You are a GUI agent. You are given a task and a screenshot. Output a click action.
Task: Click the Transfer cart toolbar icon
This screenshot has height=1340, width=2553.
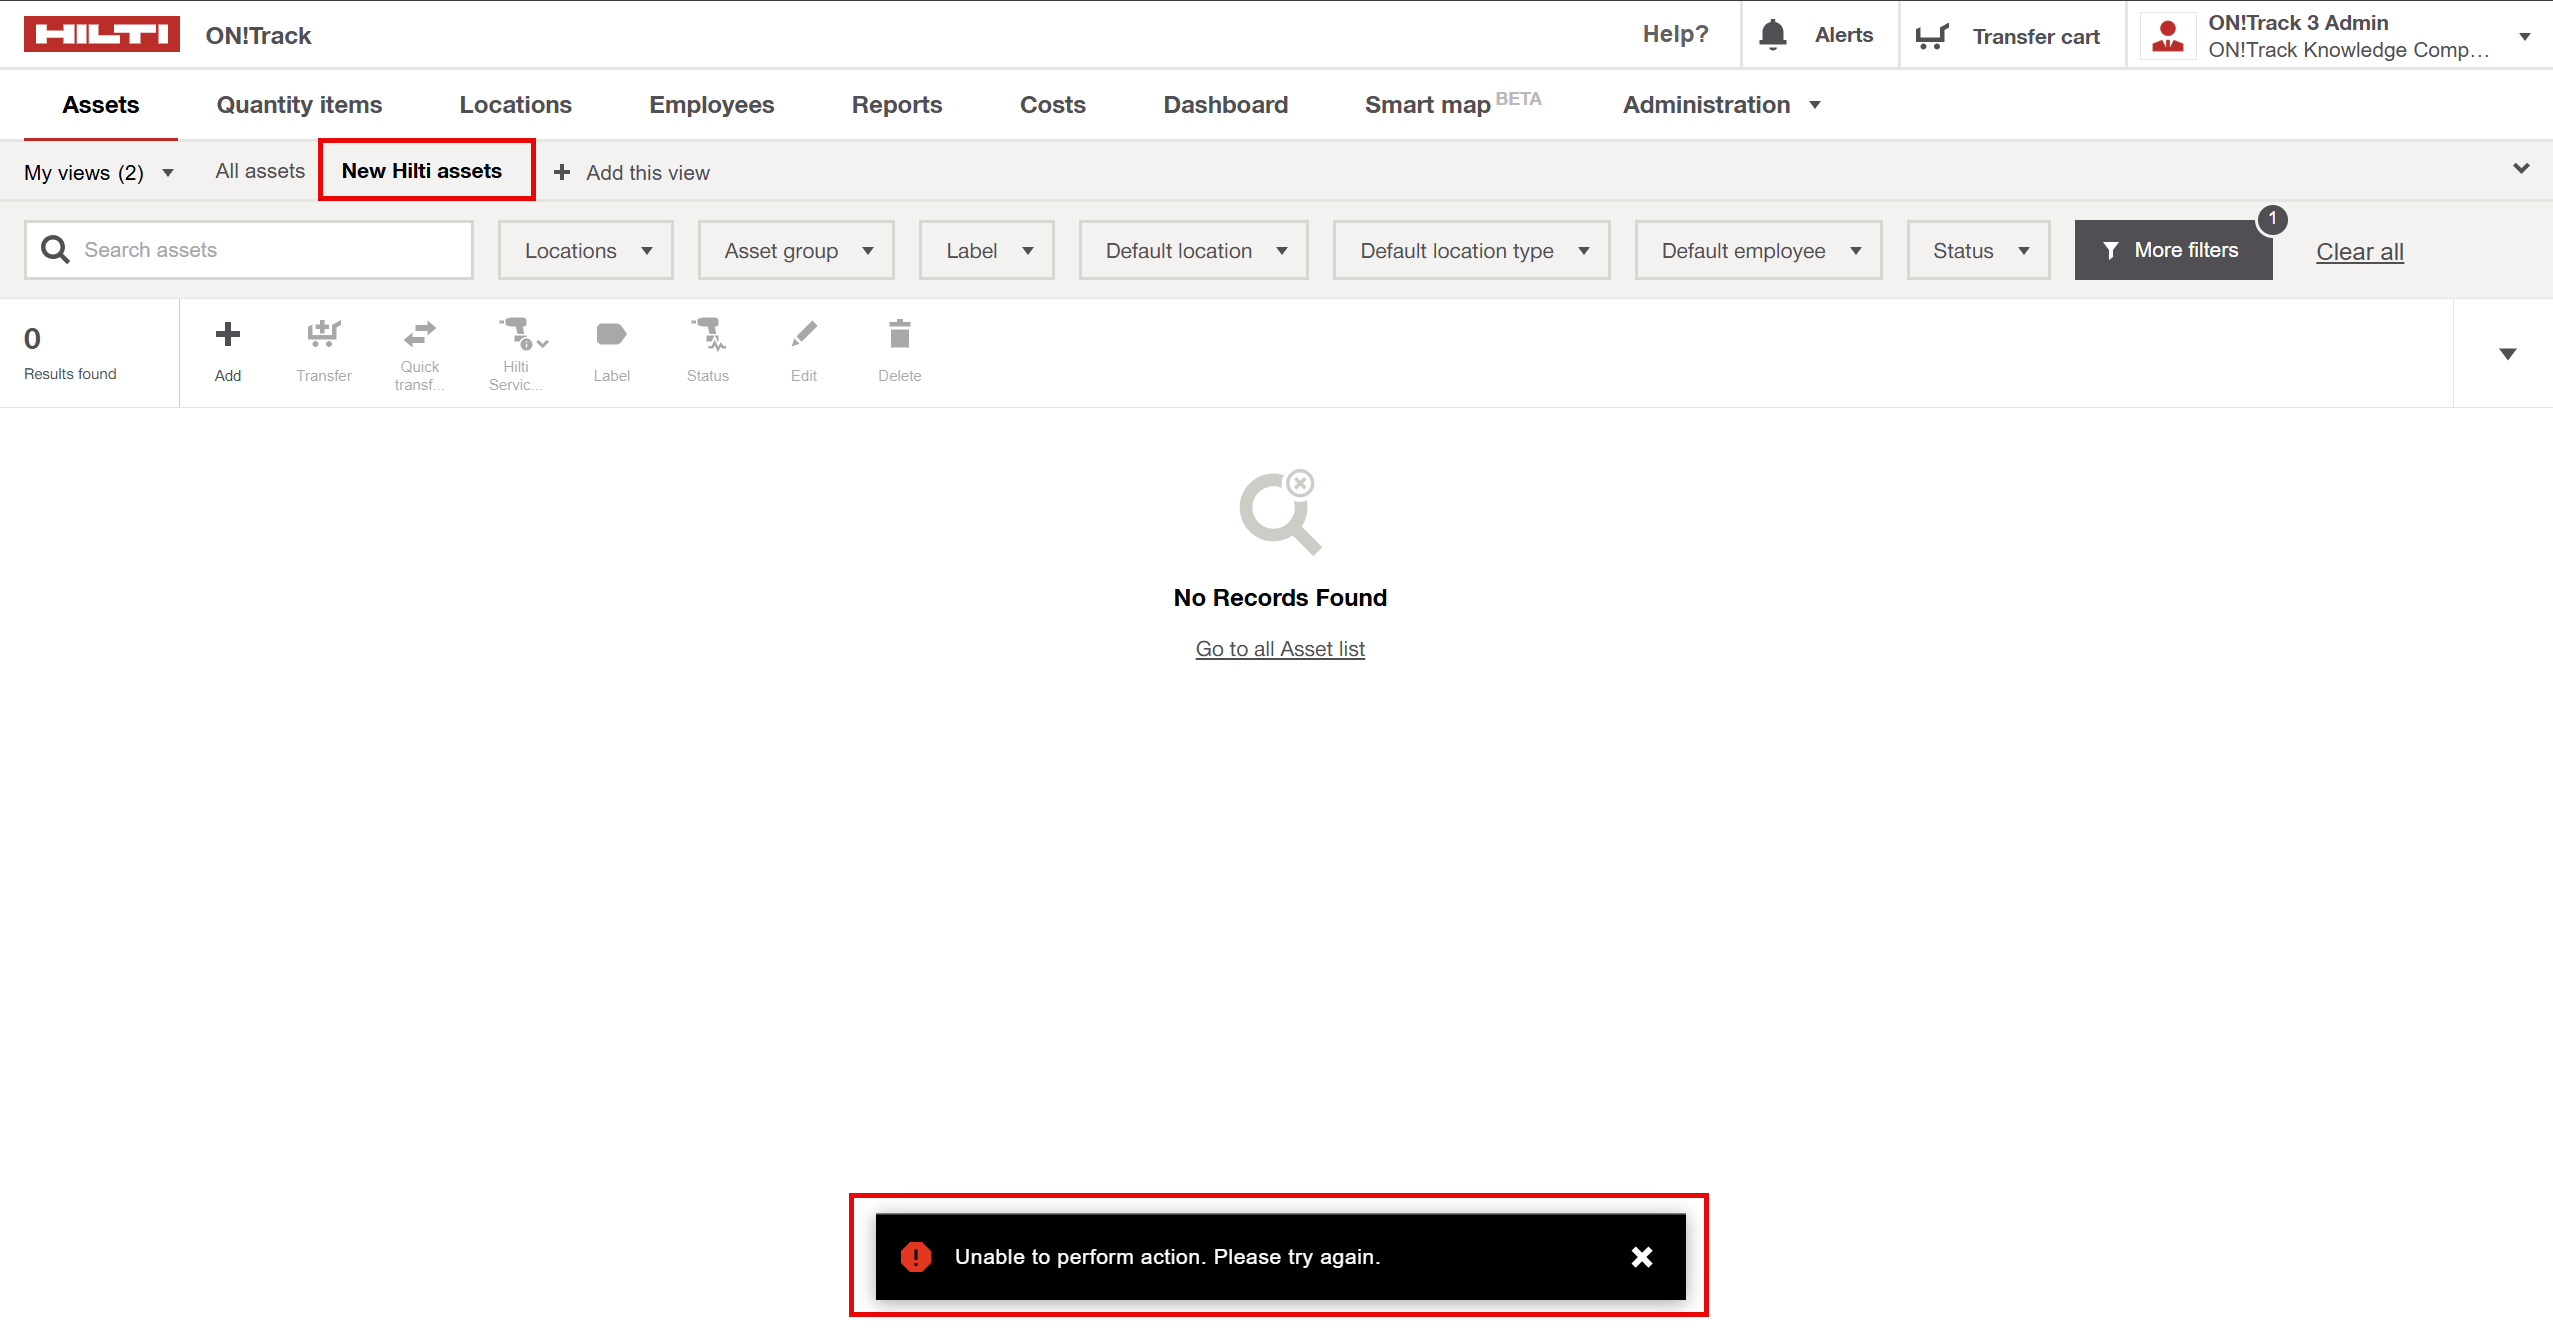coord(324,334)
